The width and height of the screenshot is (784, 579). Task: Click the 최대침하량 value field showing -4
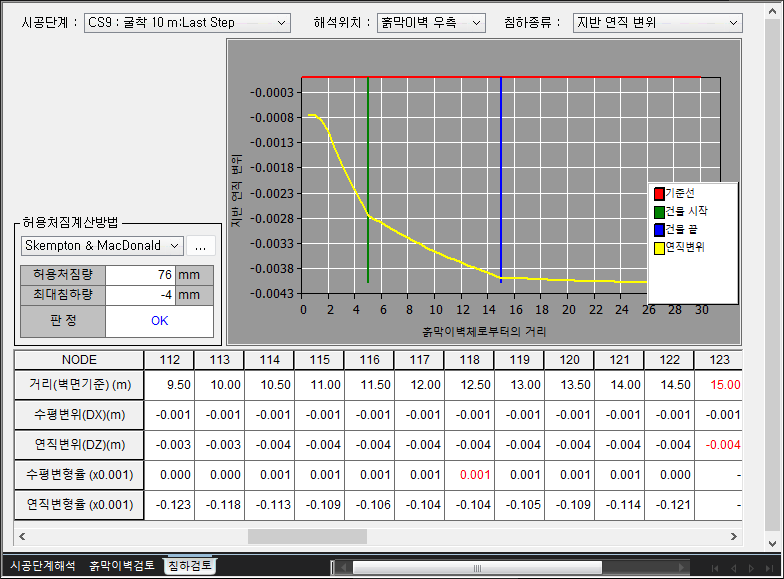pos(140,295)
